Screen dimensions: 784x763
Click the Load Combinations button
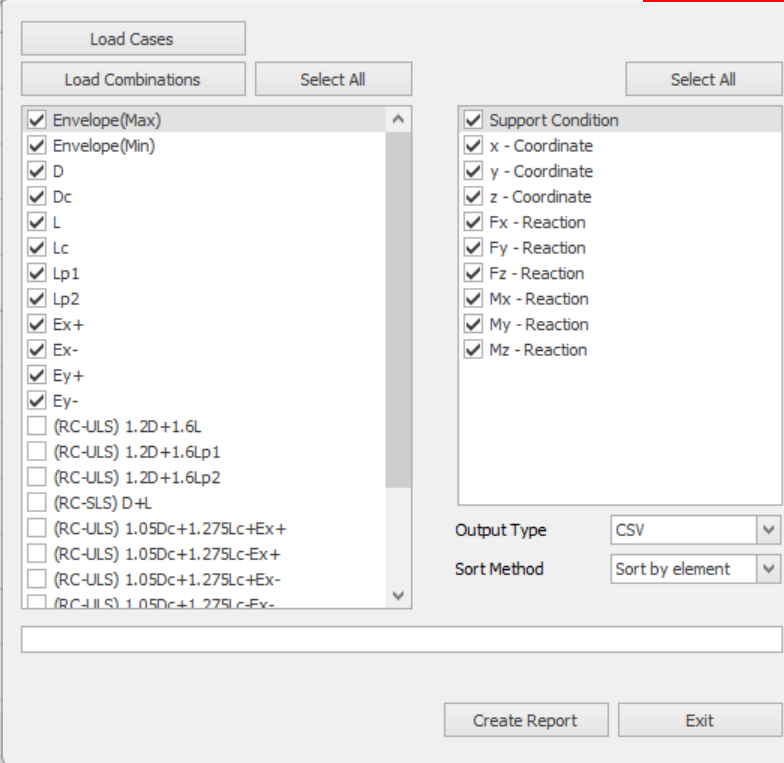[x=133, y=79]
